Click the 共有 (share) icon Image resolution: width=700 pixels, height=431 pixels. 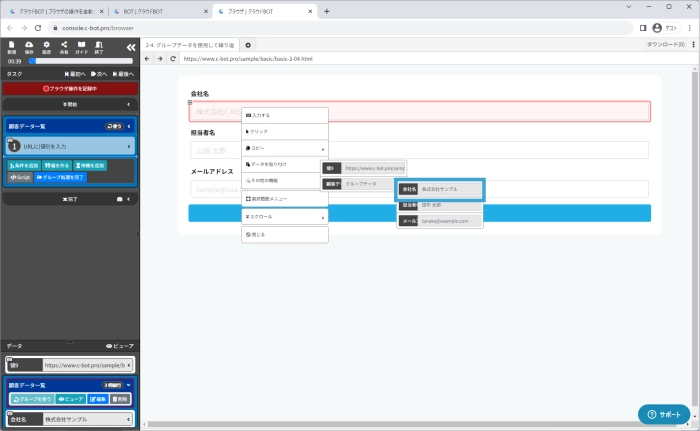click(x=64, y=46)
